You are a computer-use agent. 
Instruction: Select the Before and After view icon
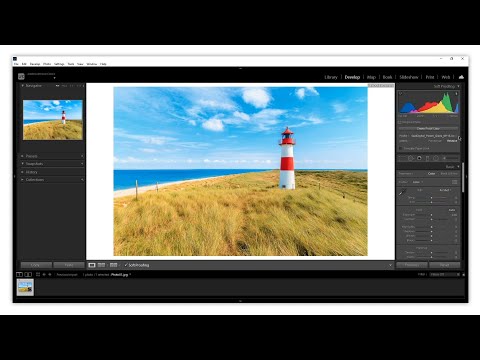[x=114, y=265]
